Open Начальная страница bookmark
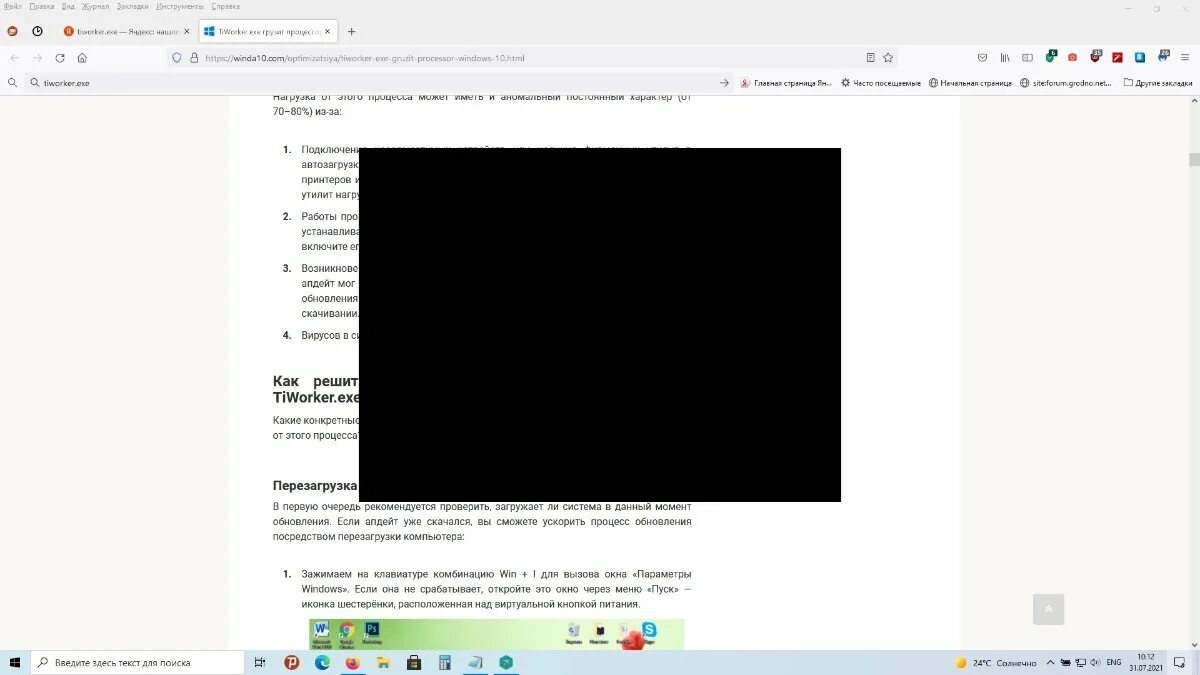 [970, 83]
